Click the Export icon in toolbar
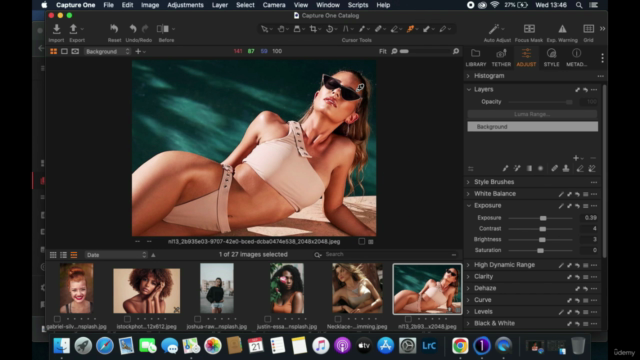This screenshot has height=360, width=640. coord(73,29)
